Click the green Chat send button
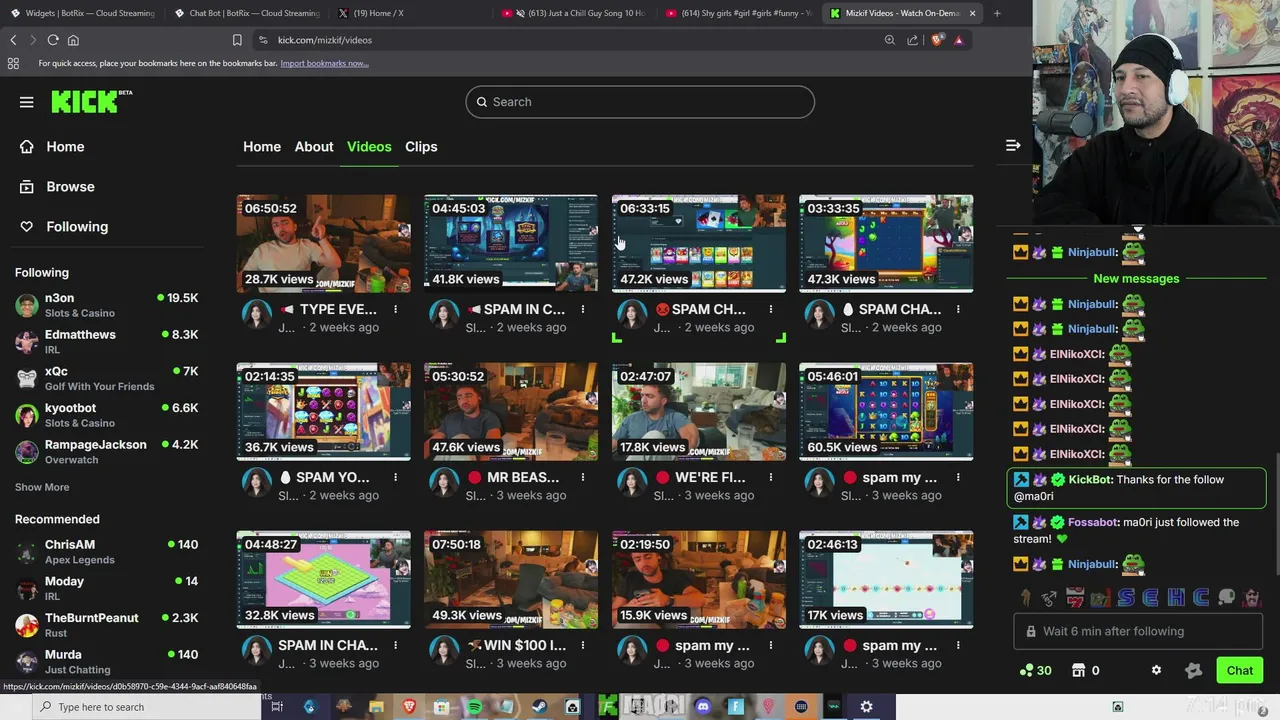 click(x=1239, y=671)
